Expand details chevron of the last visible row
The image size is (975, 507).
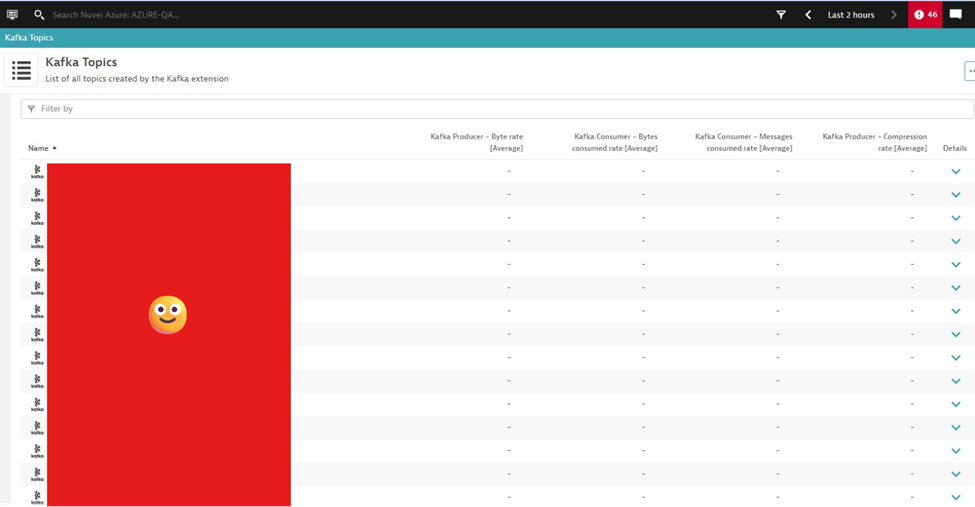[955, 497]
